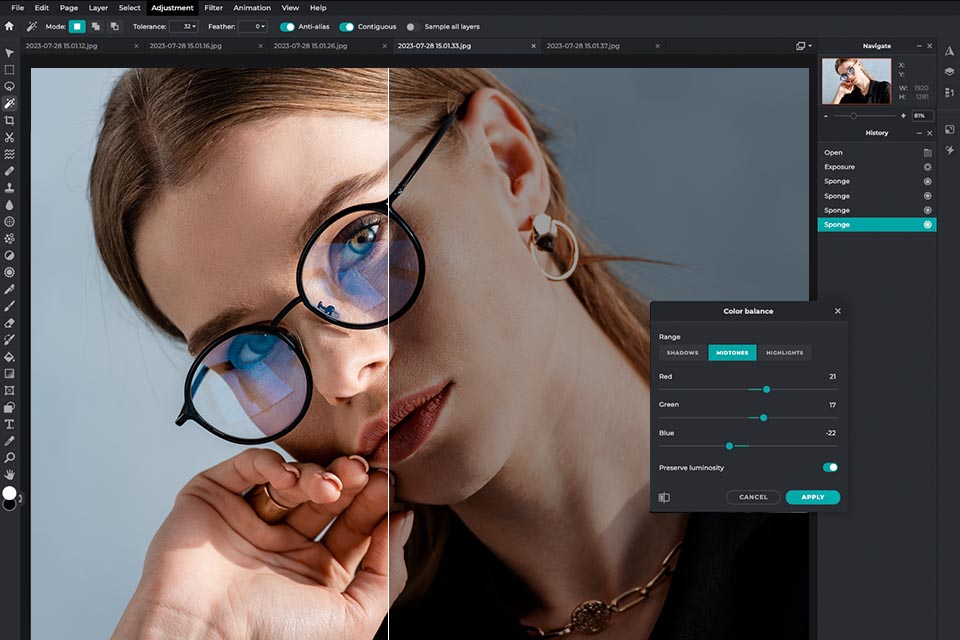Choose the Midtones range
This screenshot has height=640, width=960.
tap(732, 353)
